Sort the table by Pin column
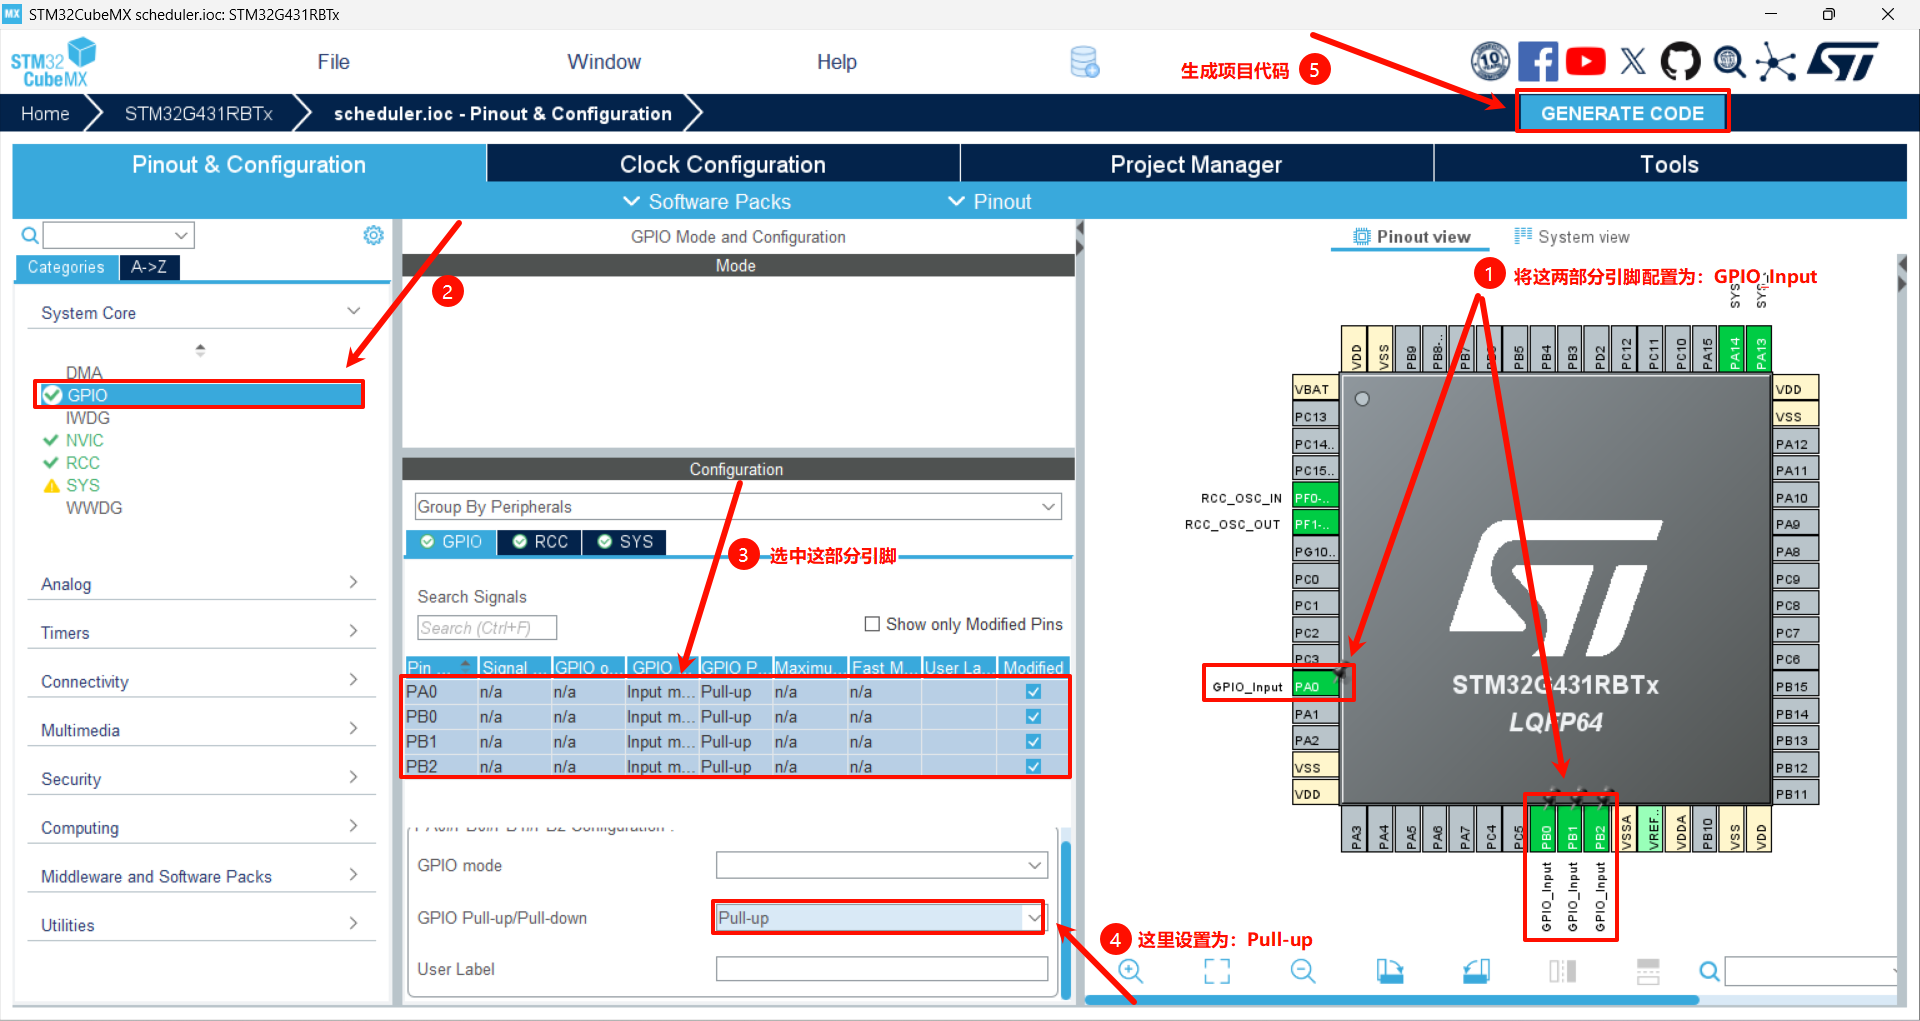 (440, 667)
